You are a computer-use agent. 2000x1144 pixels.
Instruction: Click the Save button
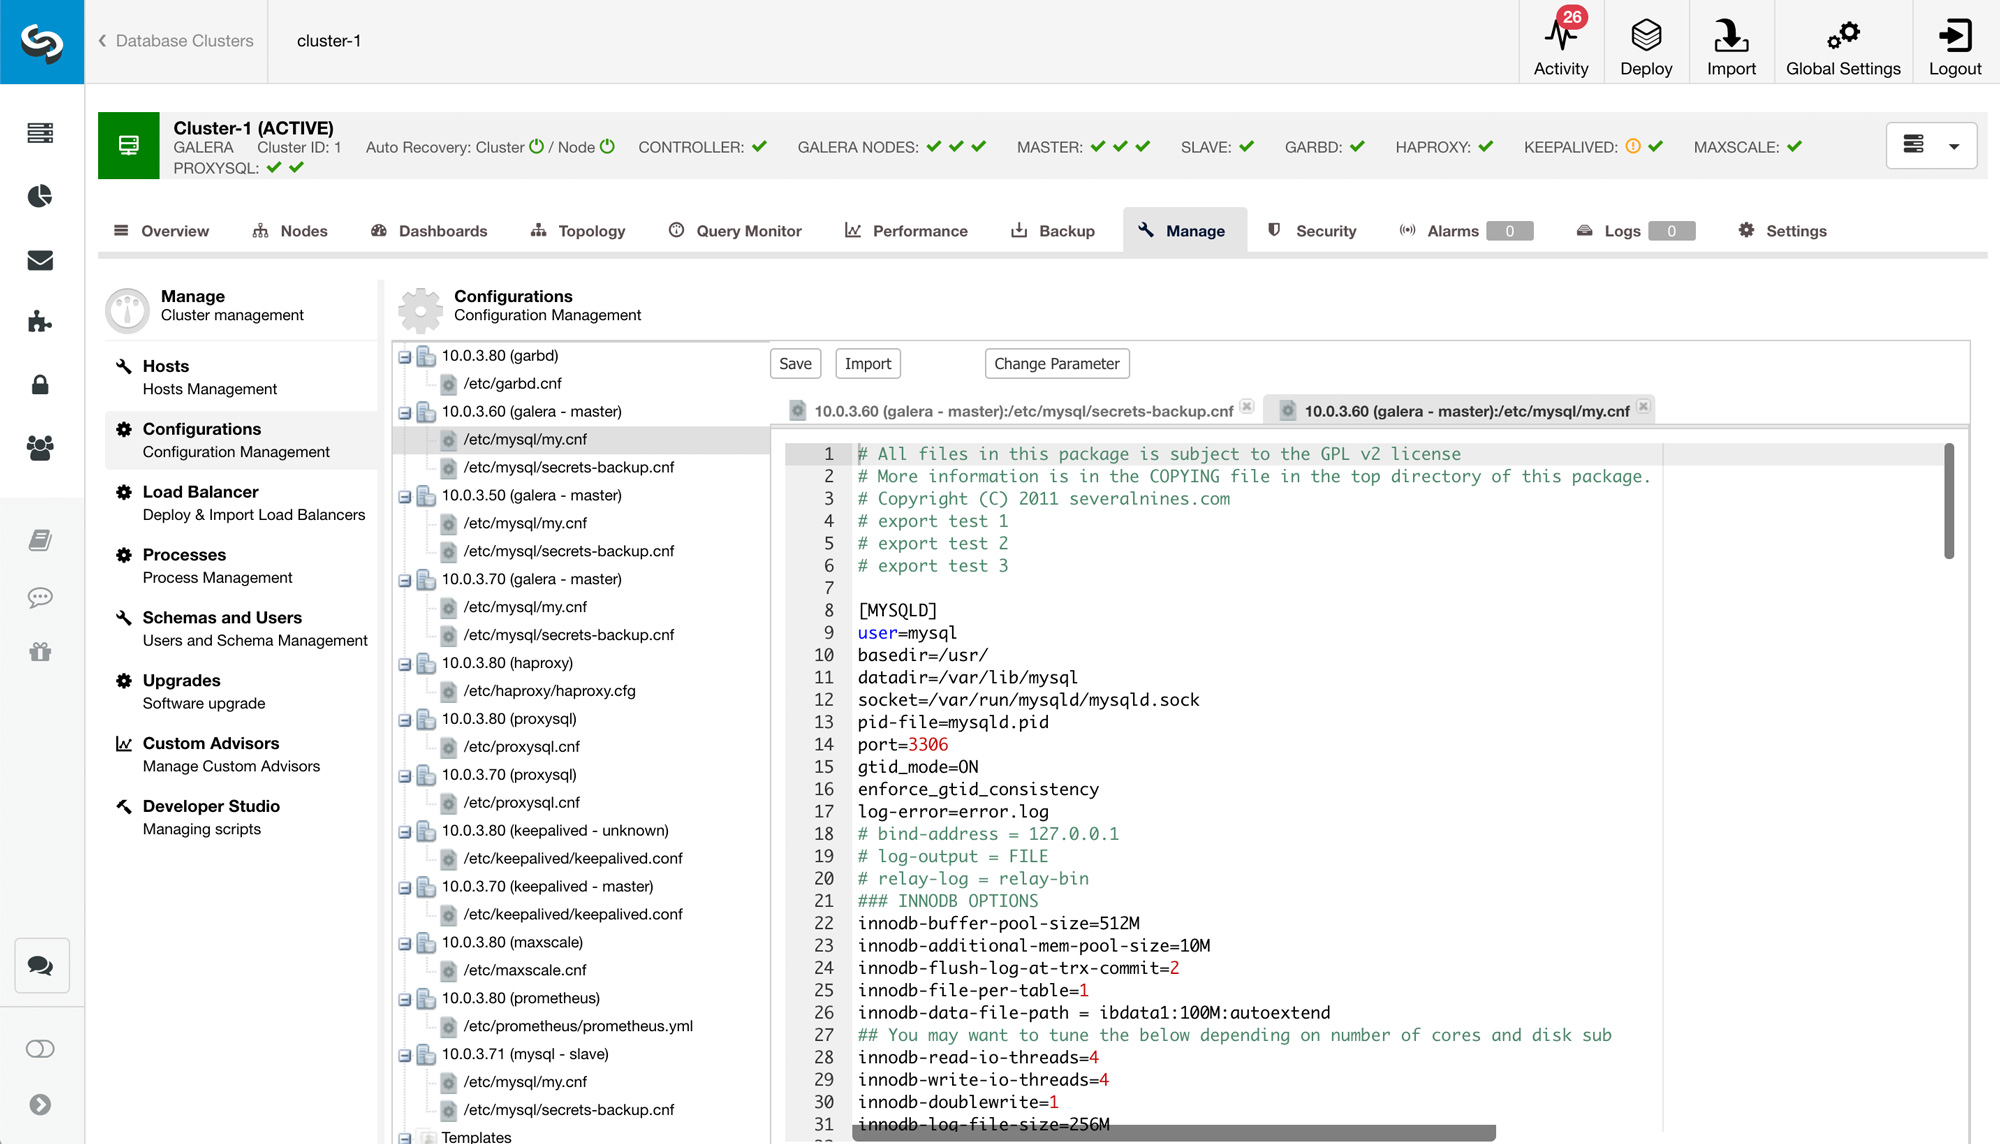[x=795, y=364]
